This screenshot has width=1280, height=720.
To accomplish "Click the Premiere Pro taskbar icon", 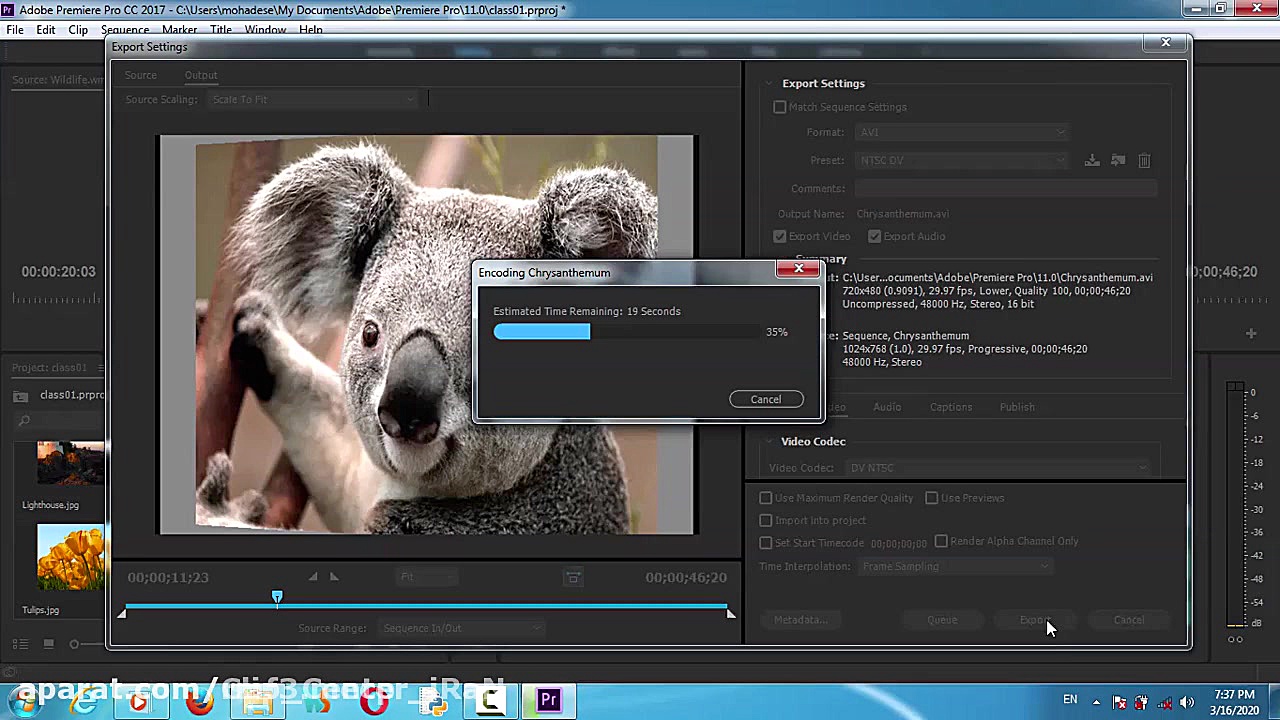I will coord(548,701).
